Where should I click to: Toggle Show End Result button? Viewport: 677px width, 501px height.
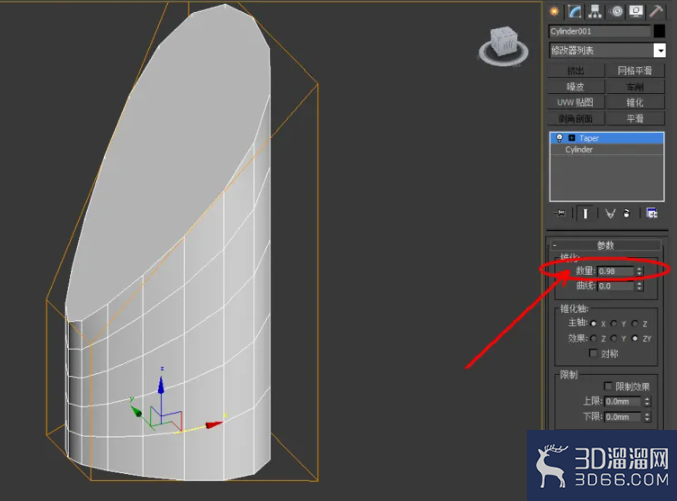pyautogui.click(x=585, y=213)
